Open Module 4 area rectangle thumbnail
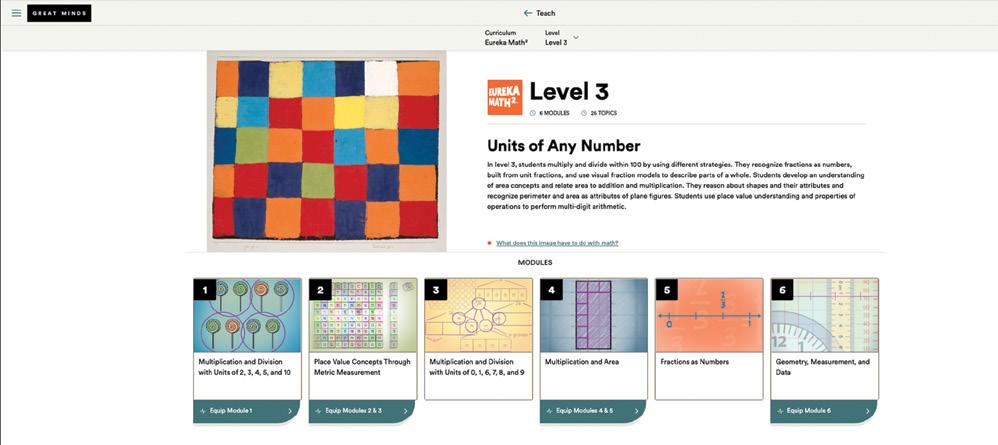998x445 pixels. tap(594, 315)
